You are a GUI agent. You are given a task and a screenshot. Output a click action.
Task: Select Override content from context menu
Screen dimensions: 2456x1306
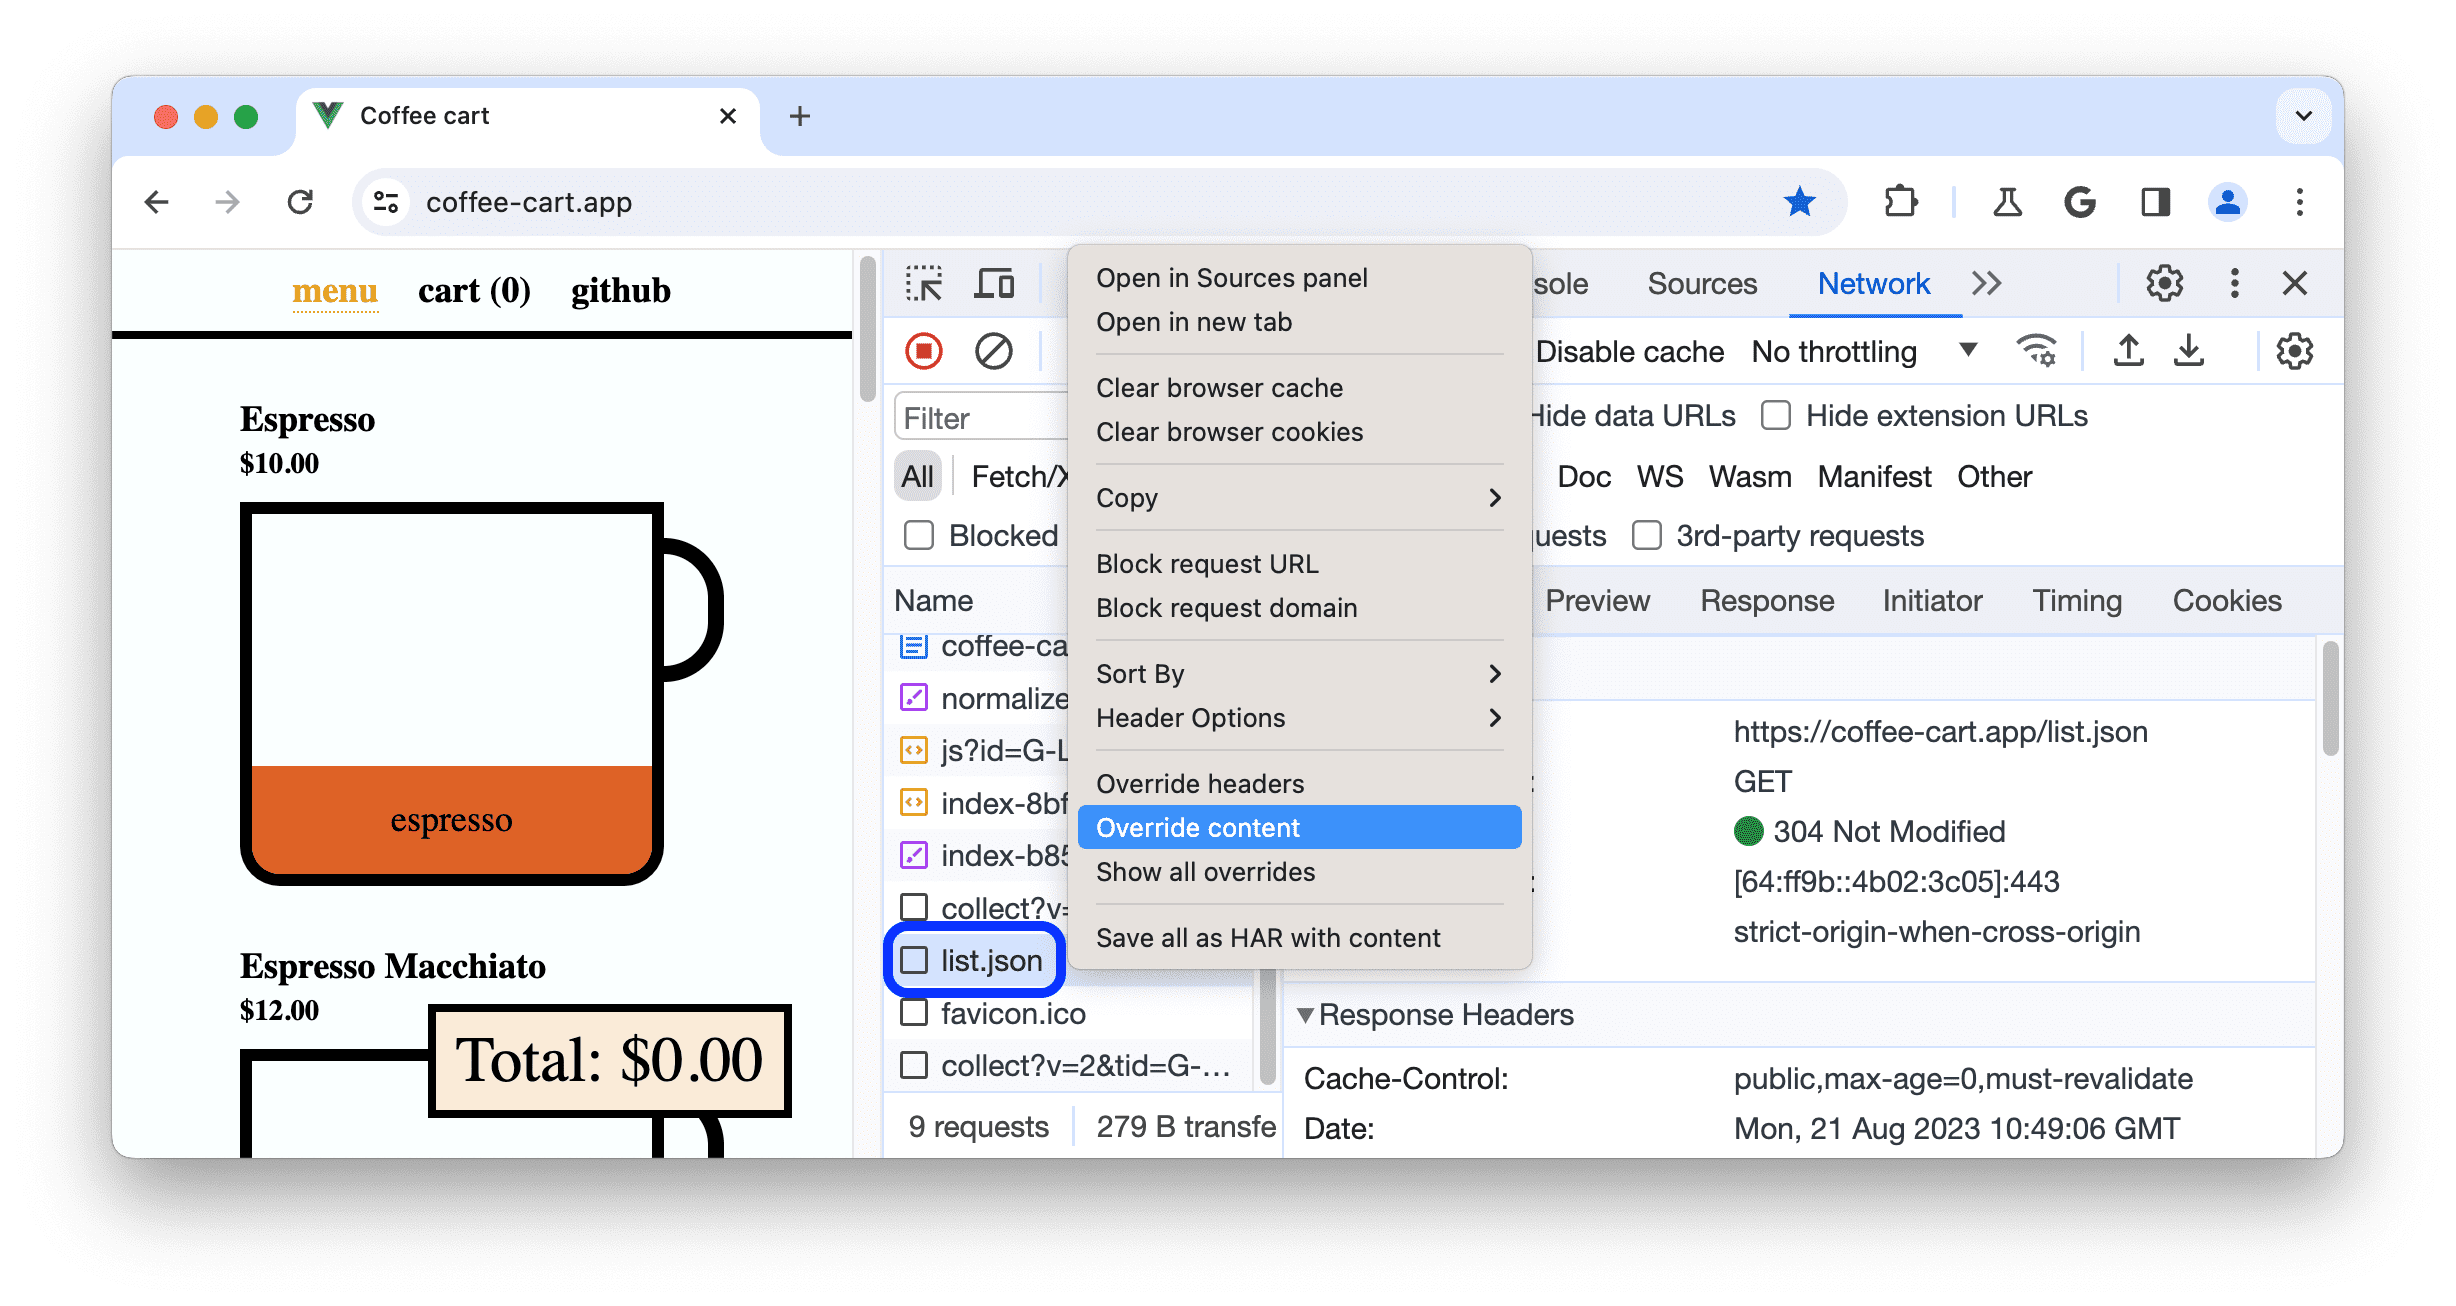pyautogui.click(x=1295, y=827)
